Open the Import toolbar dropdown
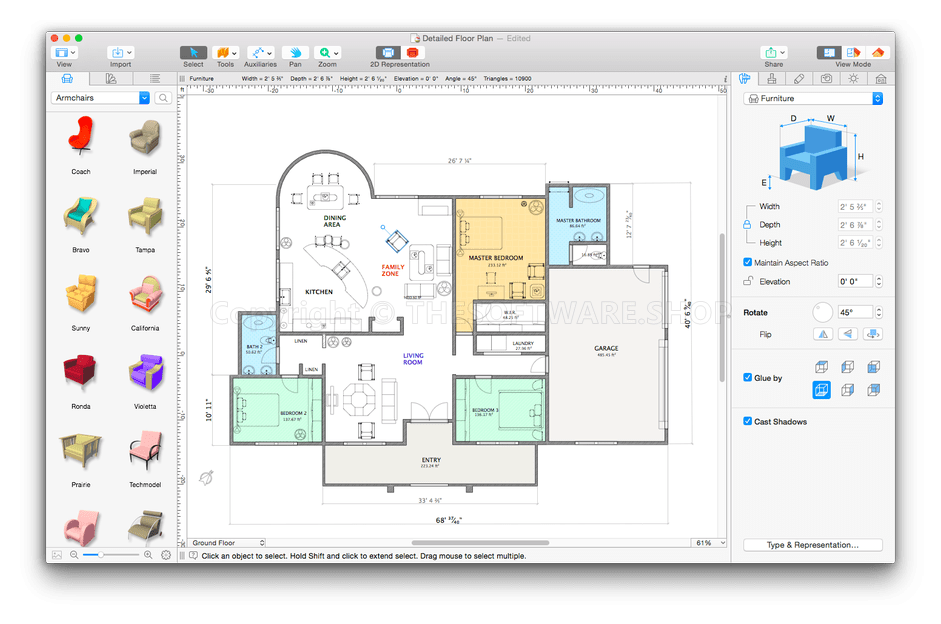The height and width of the screenshot is (624, 941). coord(120,53)
